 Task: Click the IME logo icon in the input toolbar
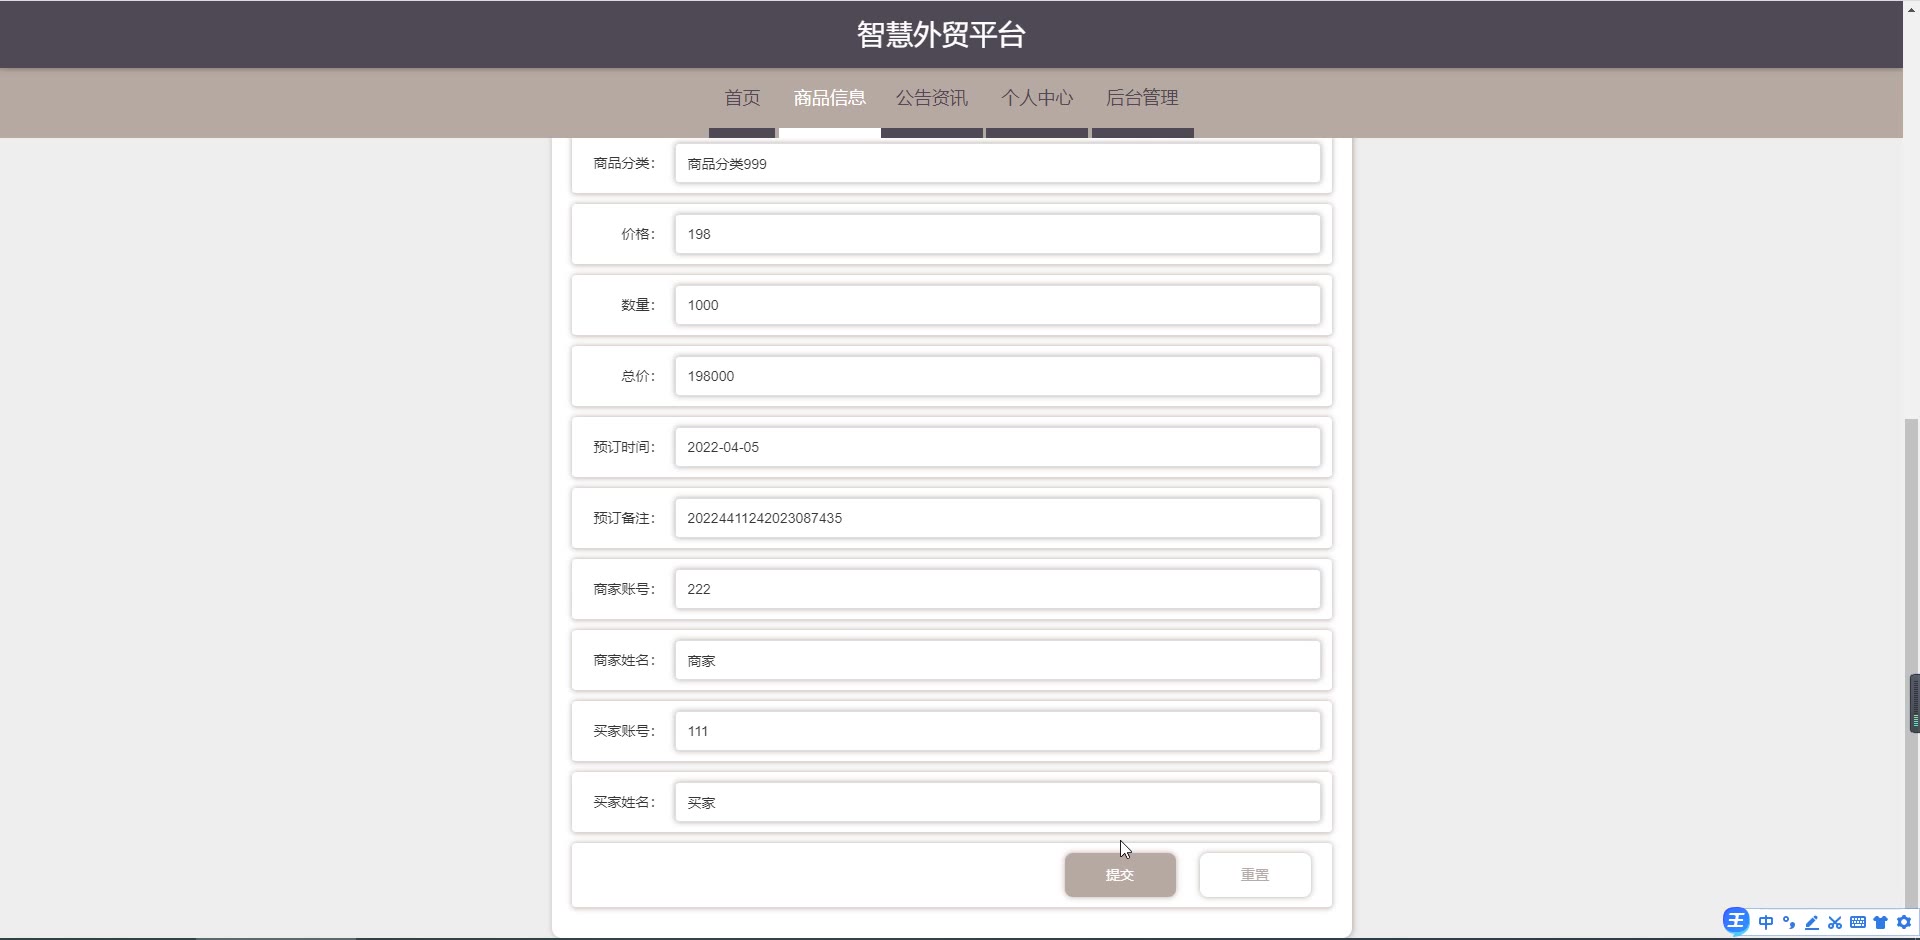click(1736, 921)
